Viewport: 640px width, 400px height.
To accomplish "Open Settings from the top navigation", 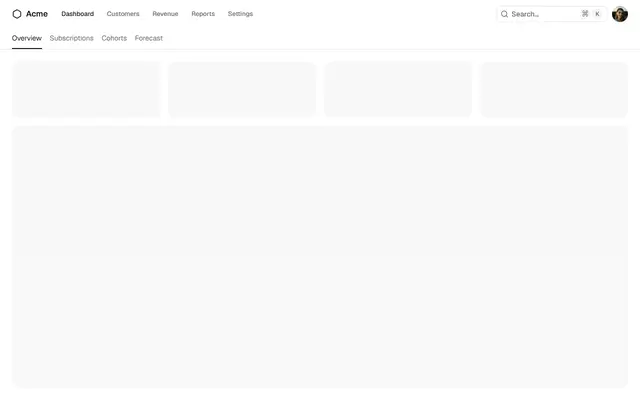I will pyautogui.click(x=240, y=14).
